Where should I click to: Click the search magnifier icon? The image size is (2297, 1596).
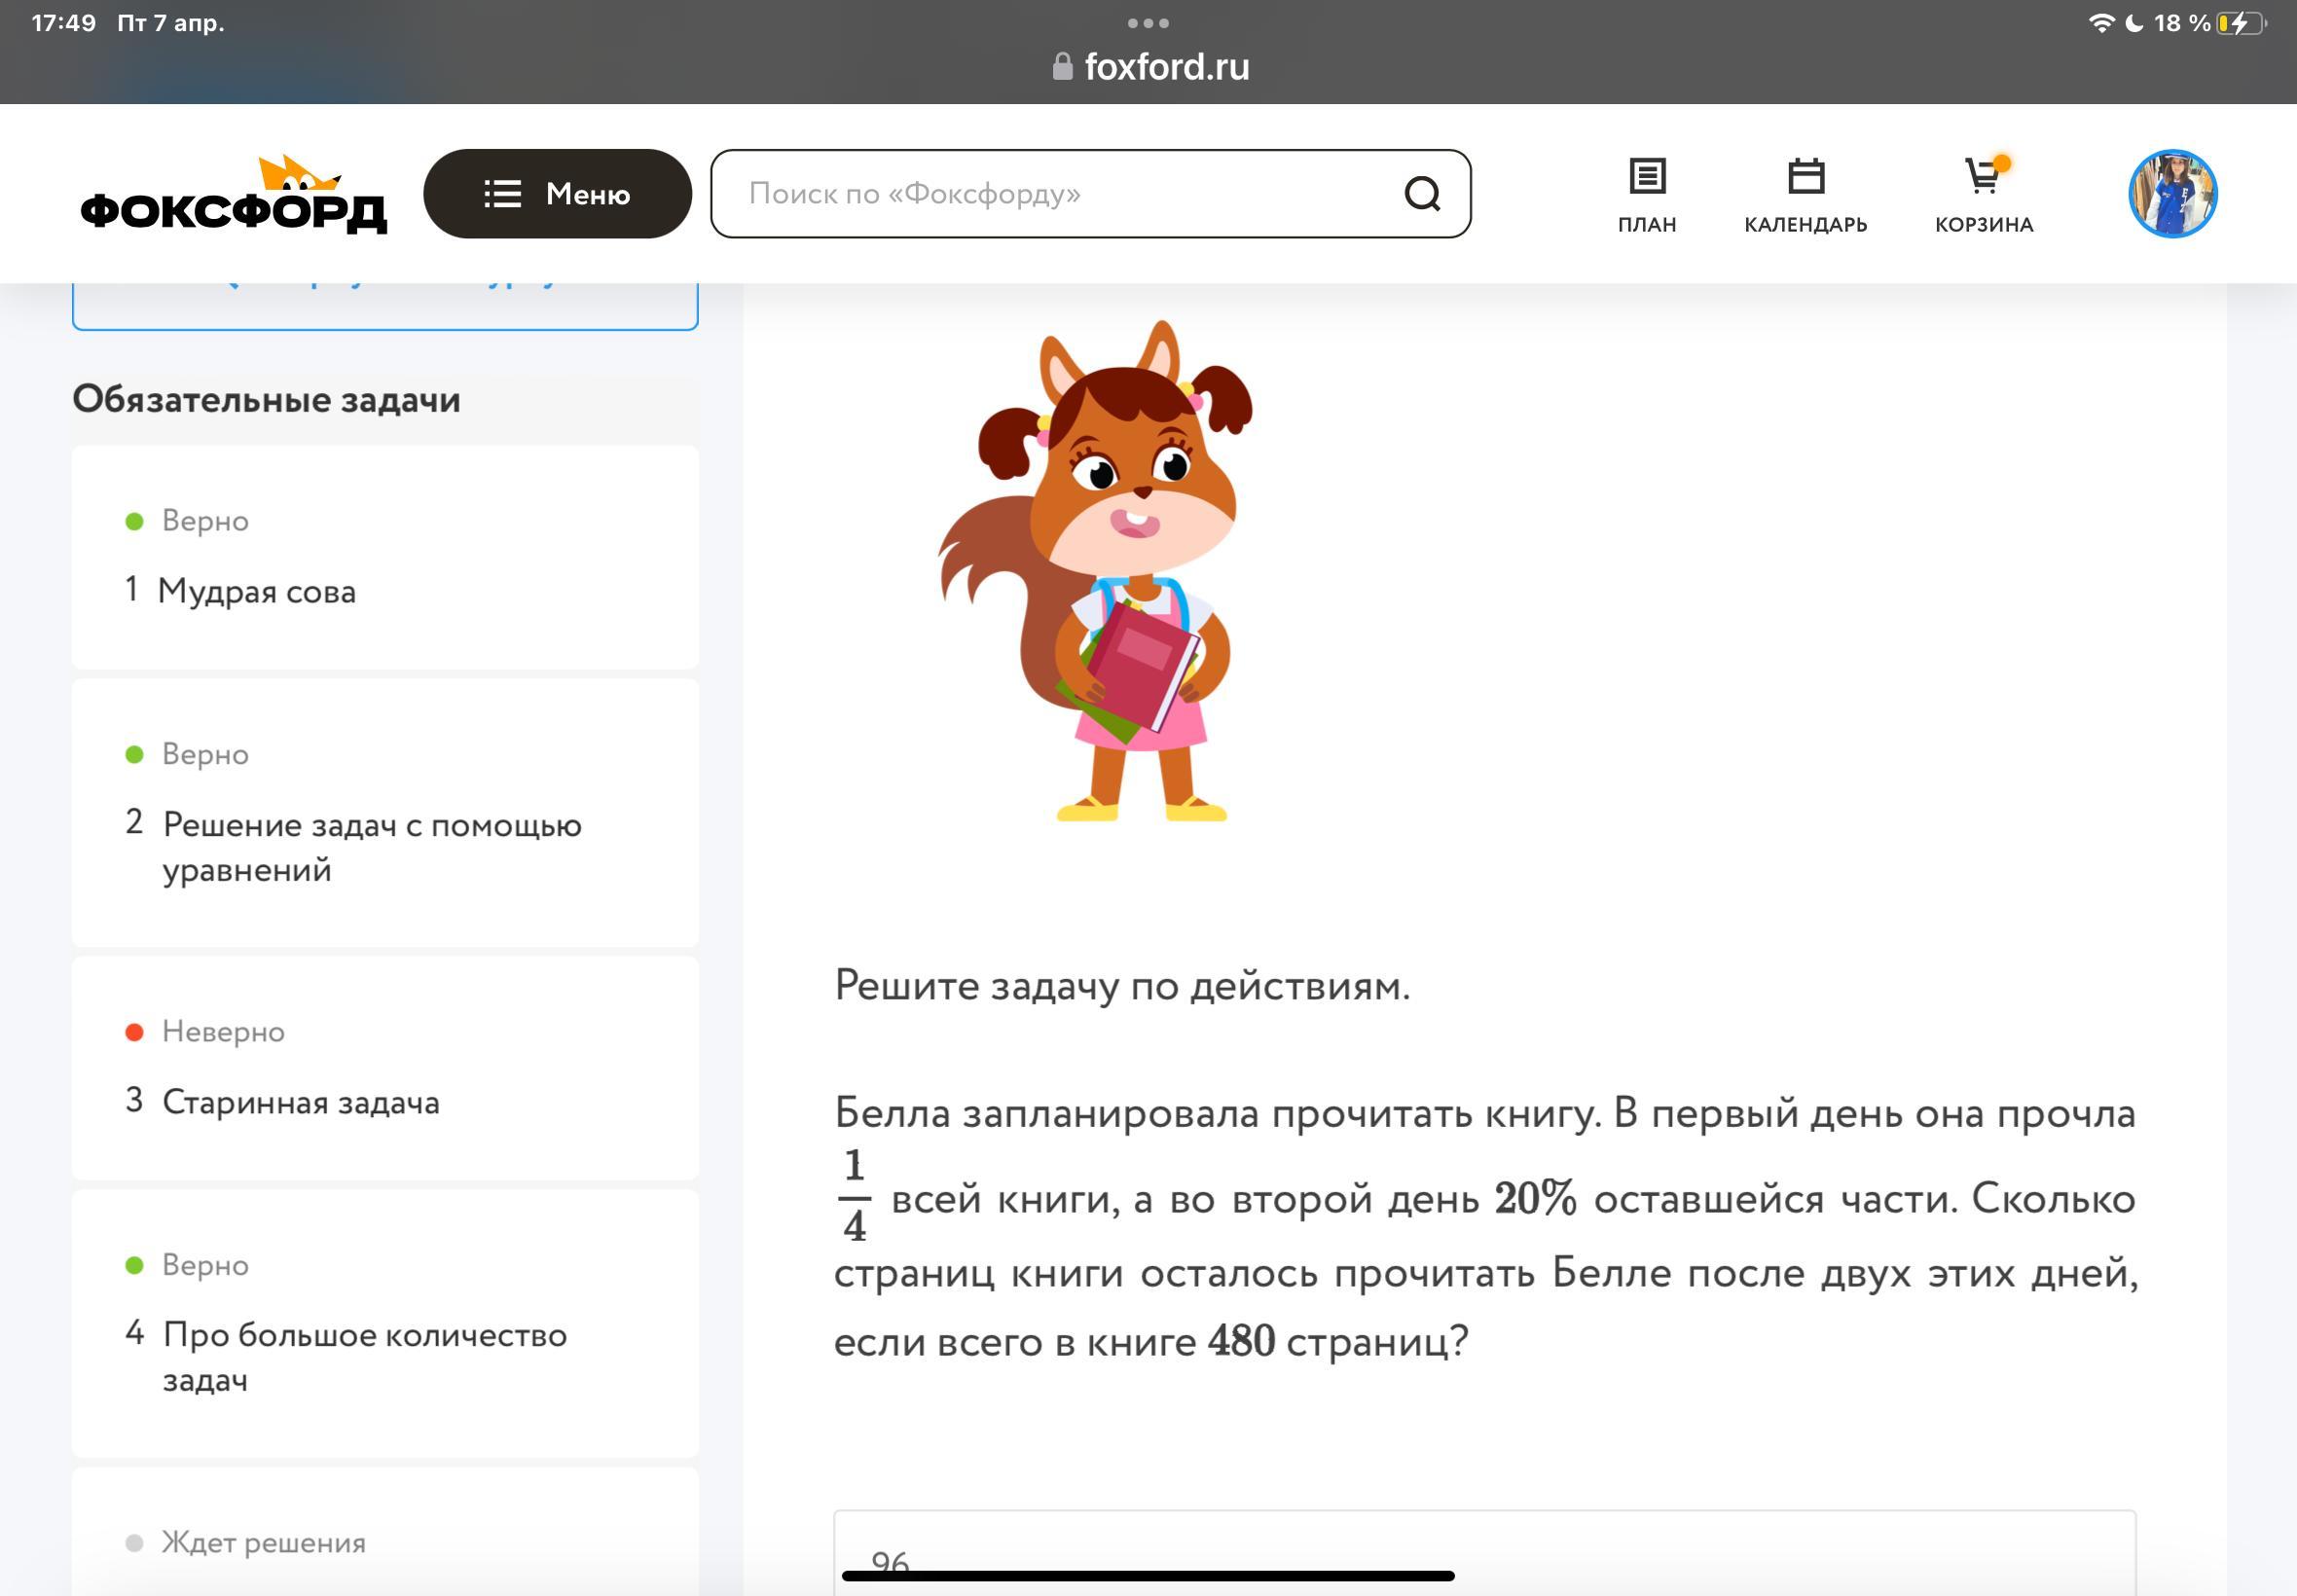click(1421, 194)
